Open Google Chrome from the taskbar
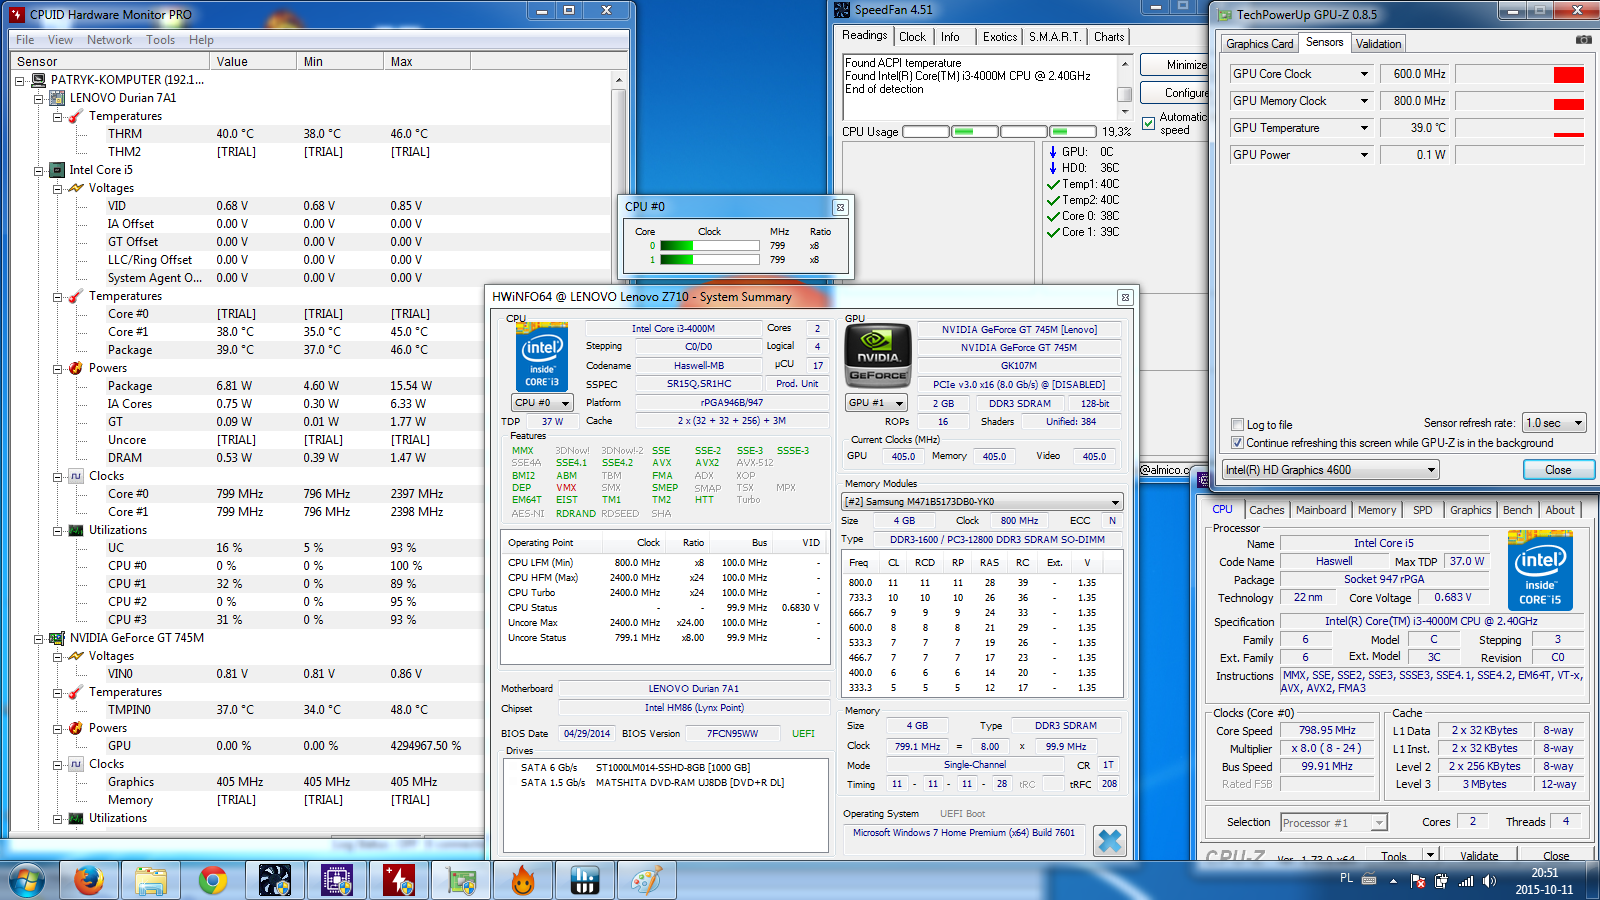This screenshot has width=1600, height=900. tap(212, 880)
